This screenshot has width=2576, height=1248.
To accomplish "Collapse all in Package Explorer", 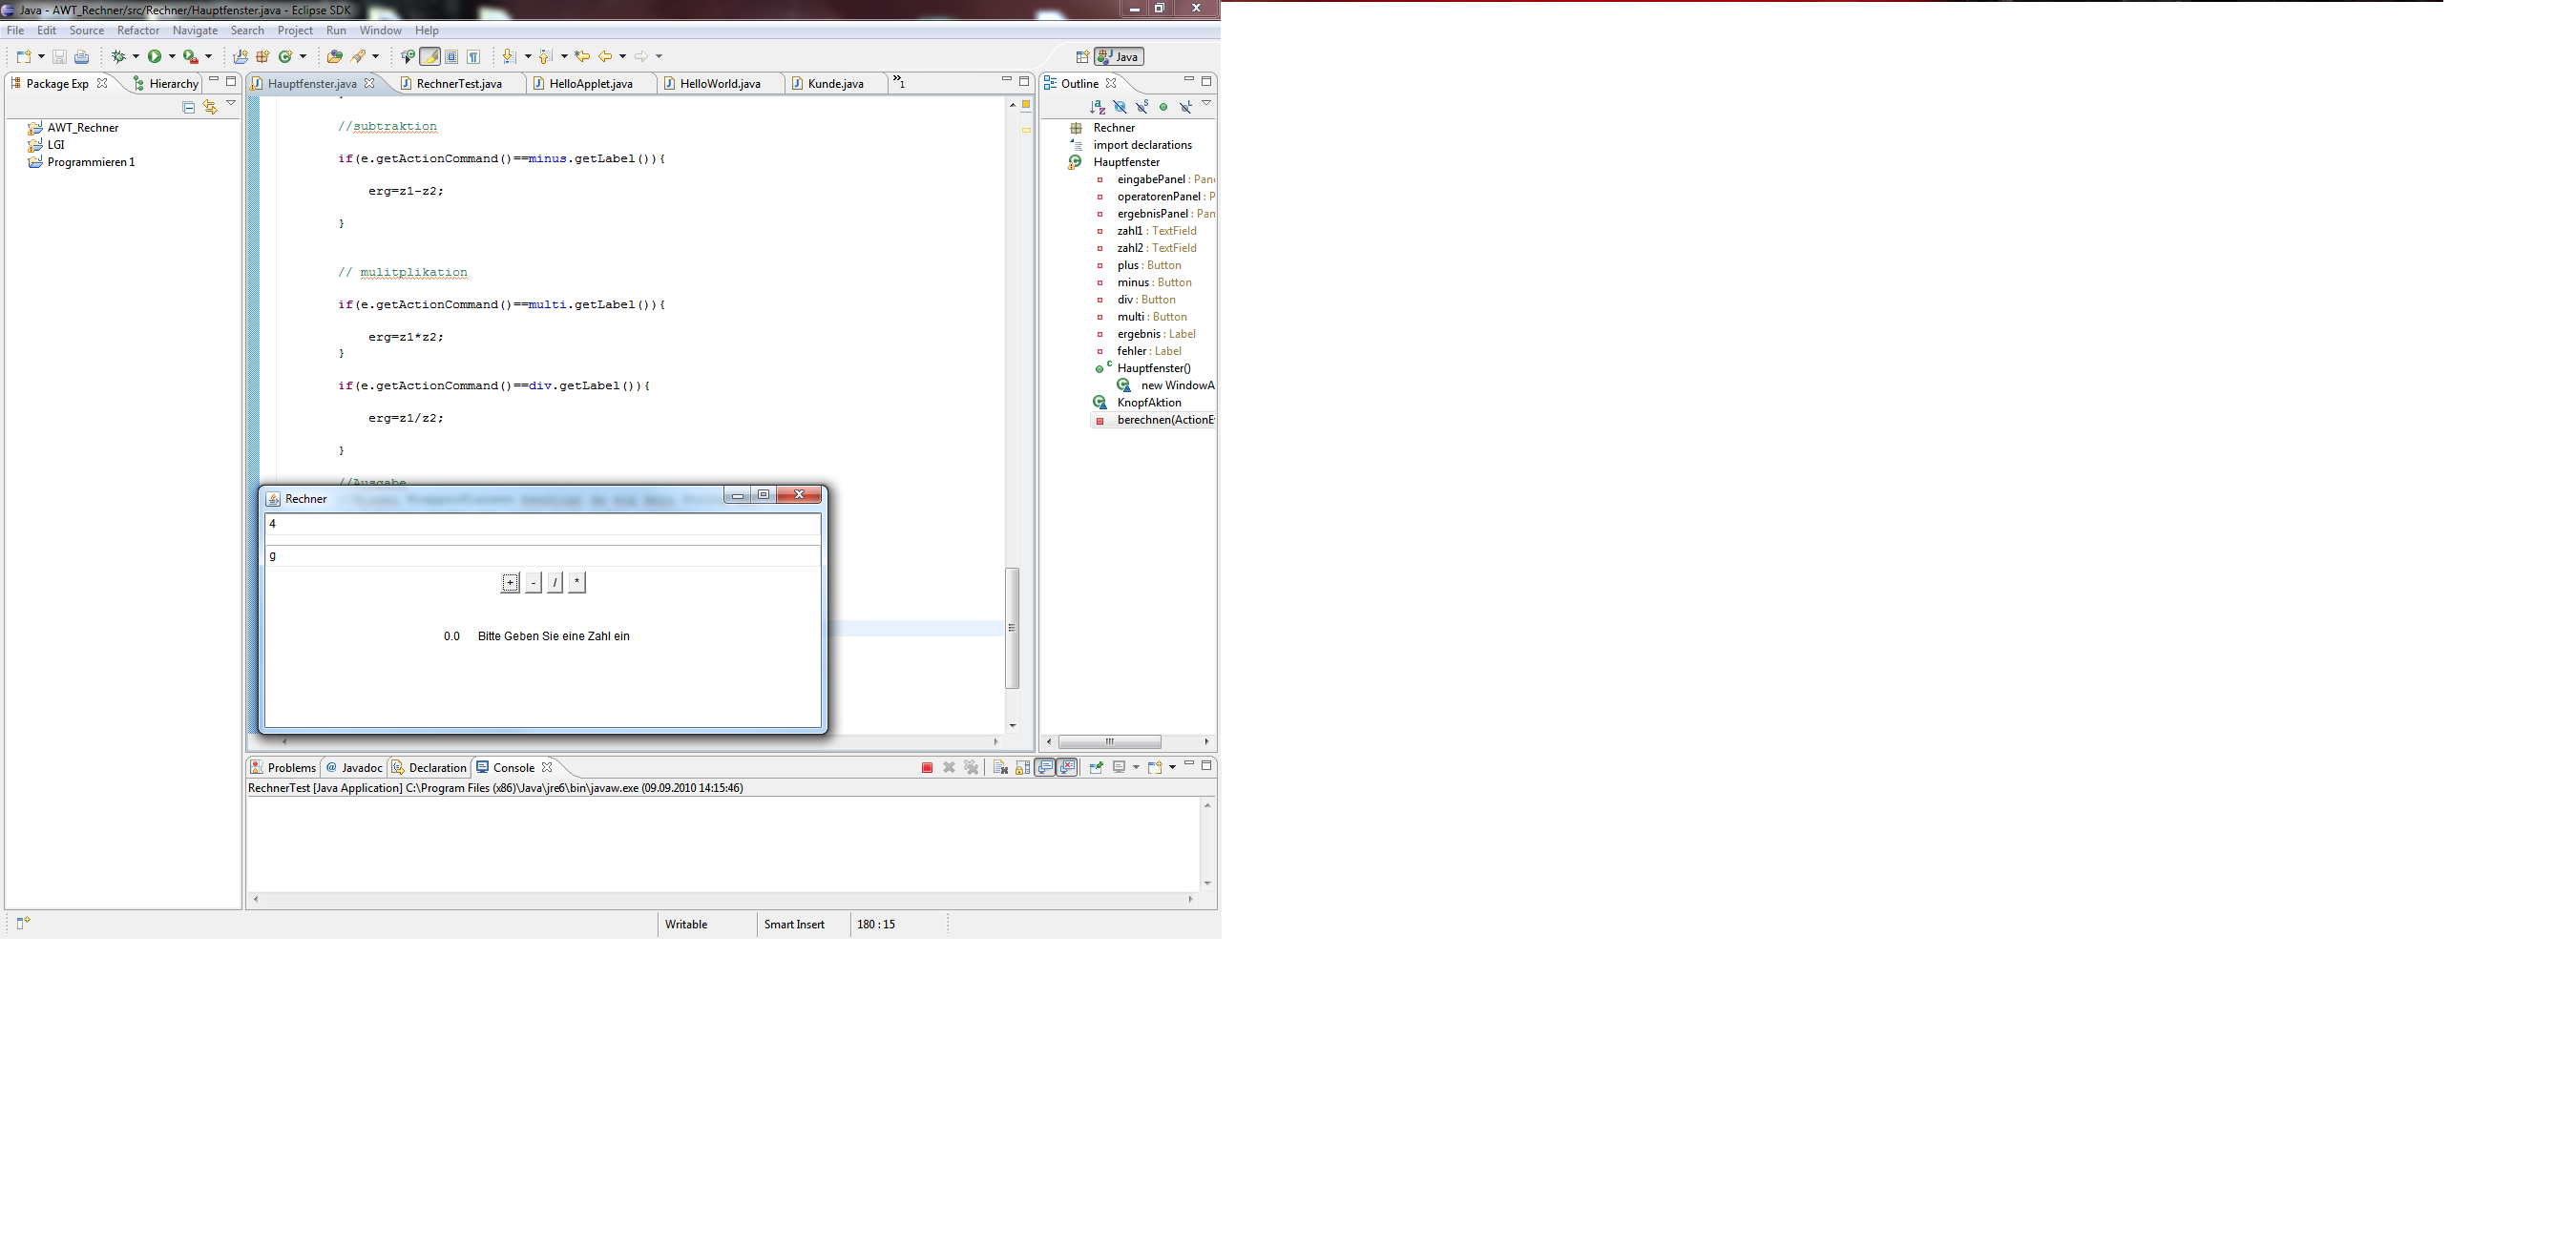I will point(188,106).
